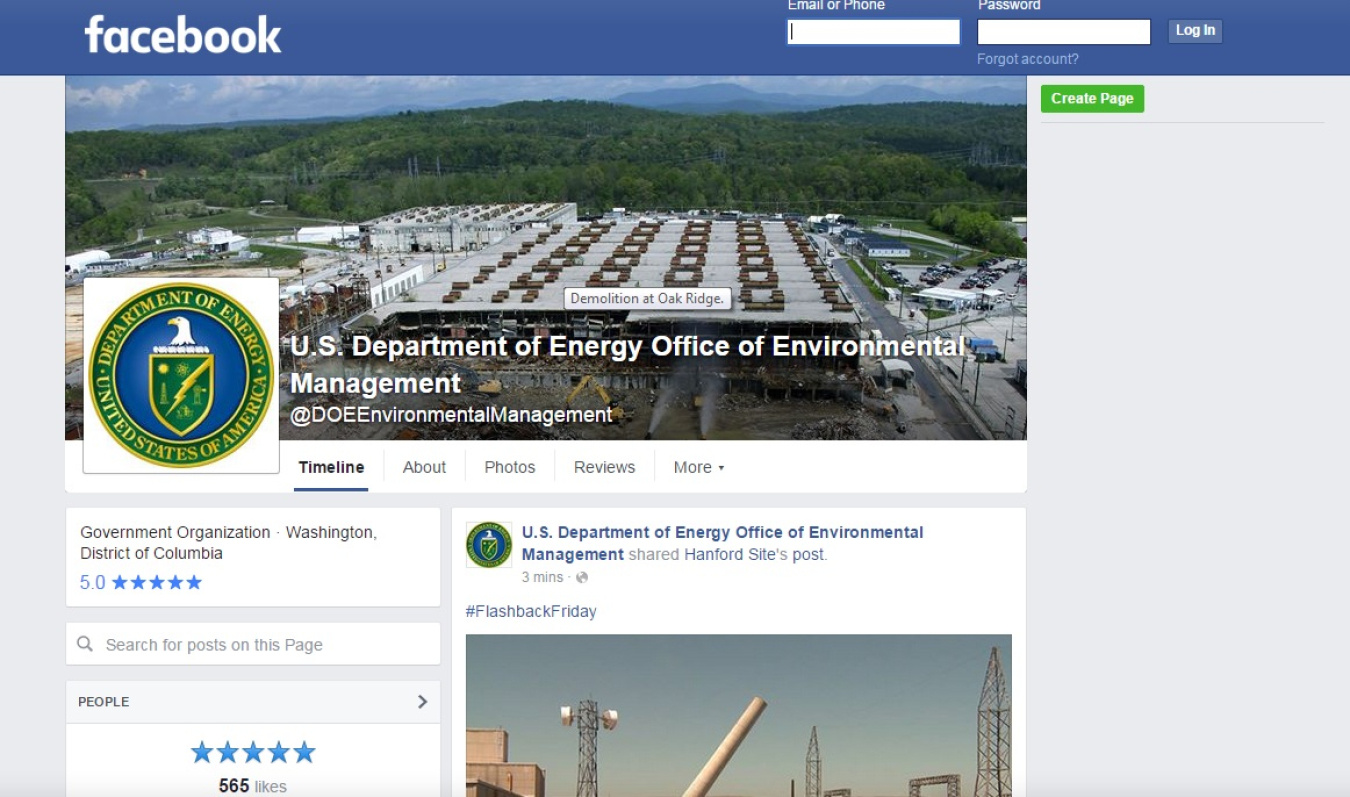This screenshot has width=1350, height=797.
Task: Click the Demolition at Oak Ridge tooltip
Action: point(648,299)
